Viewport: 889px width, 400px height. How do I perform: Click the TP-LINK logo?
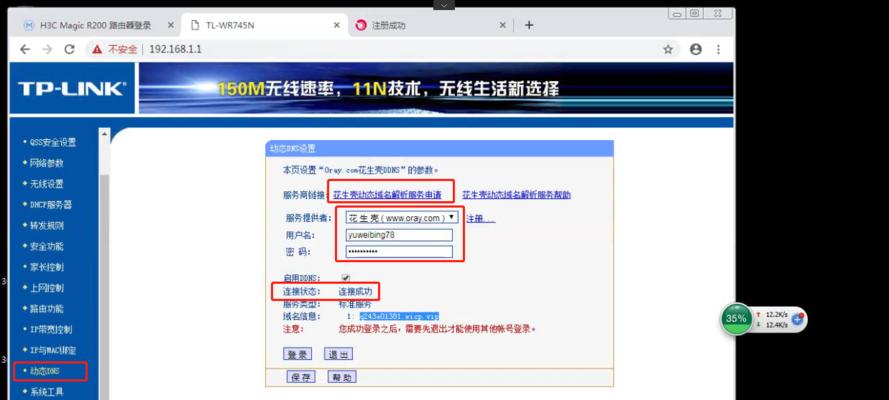71,88
